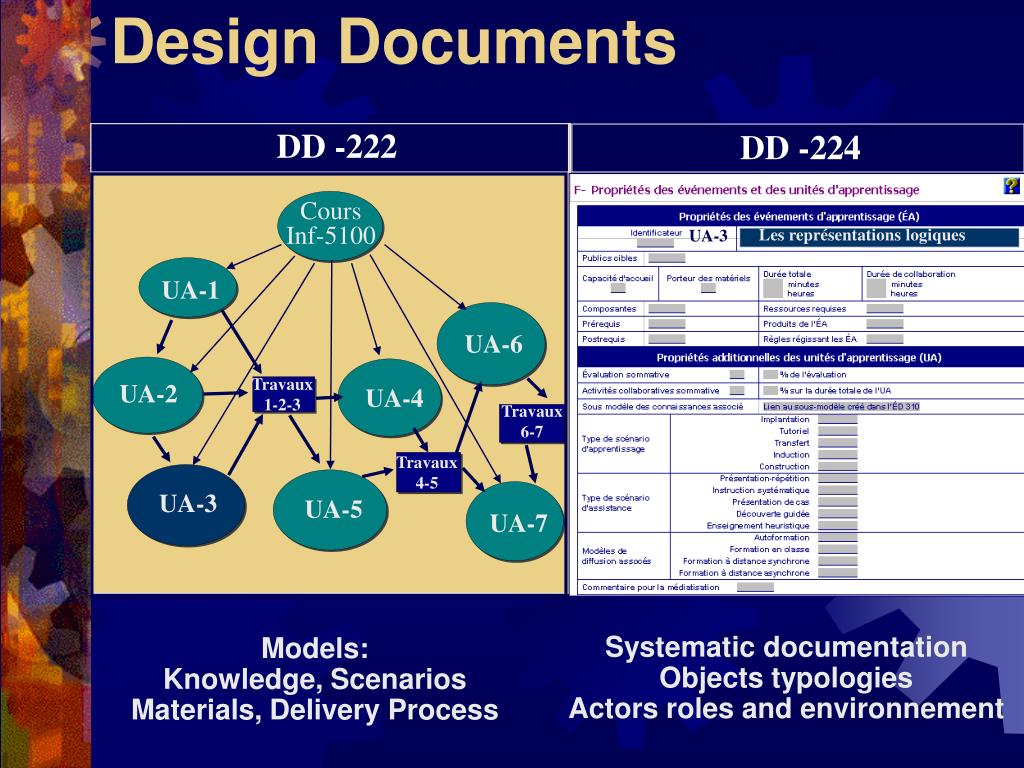1024x768 pixels.
Task: Click the Commentaire pour la médiatisation field
Action: point(756,587)
